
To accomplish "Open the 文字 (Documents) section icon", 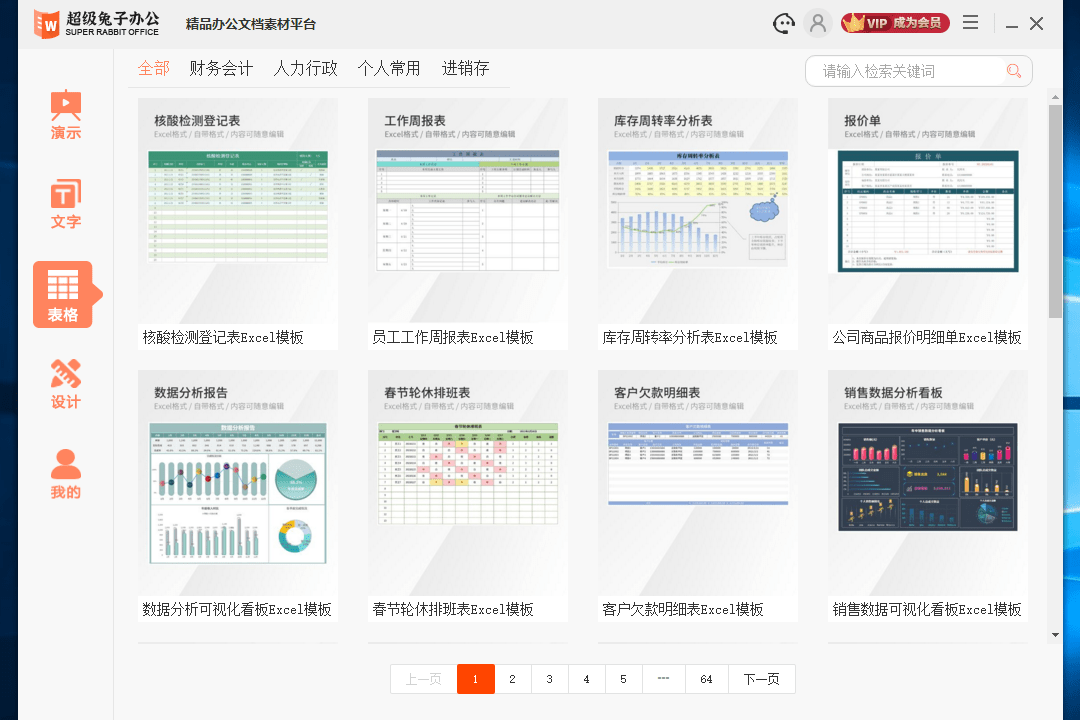I will [x=66, y=203].
